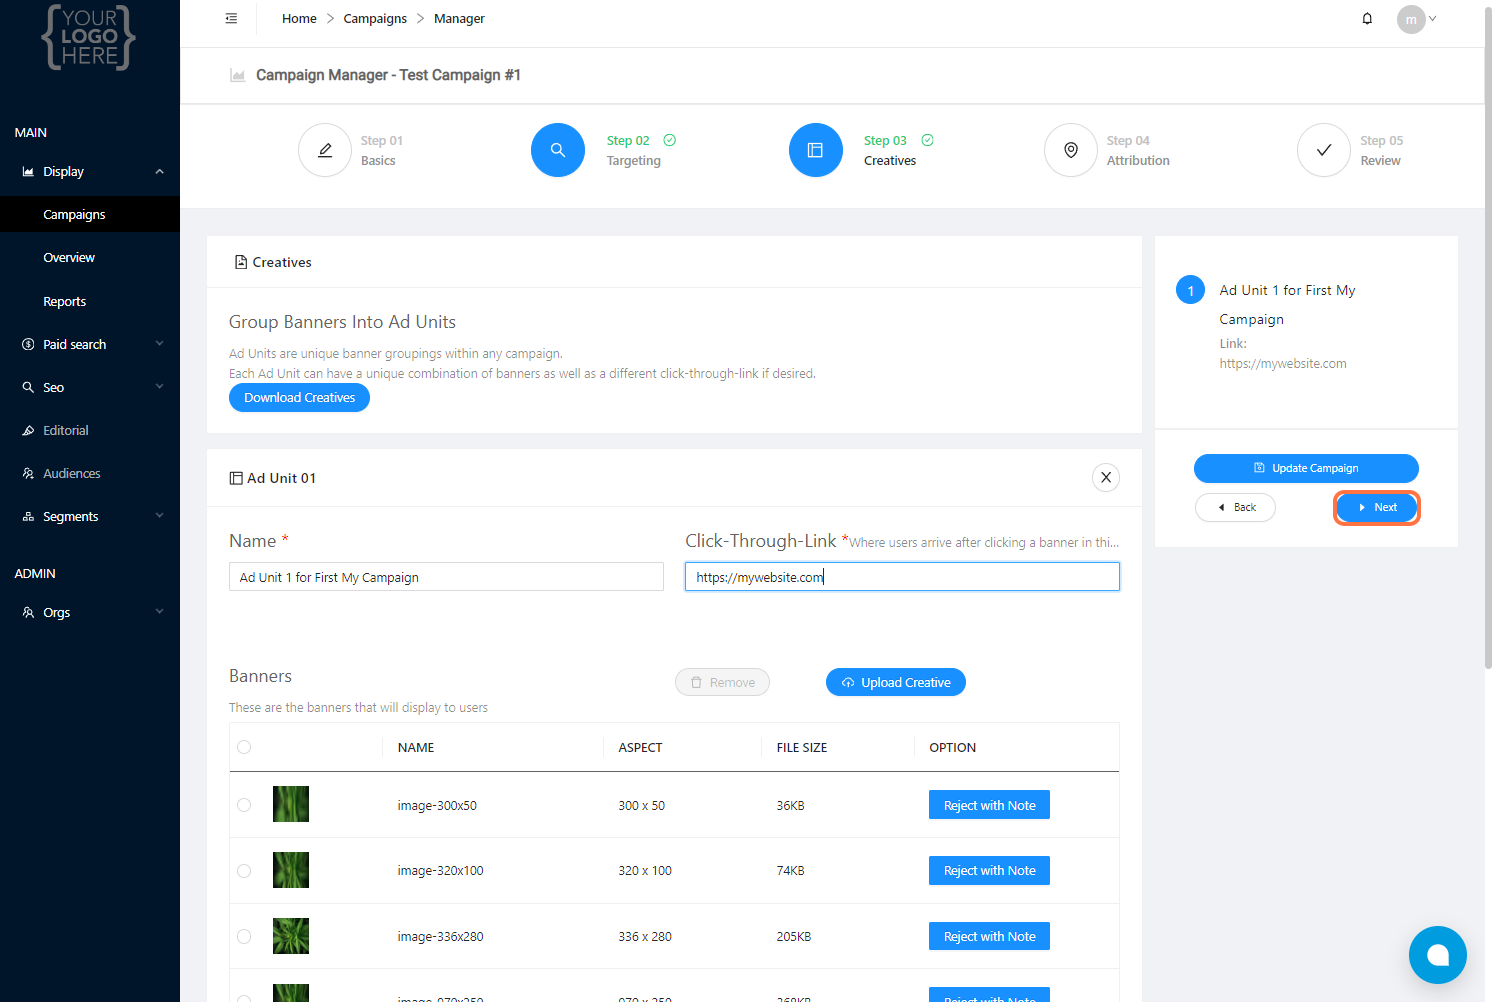
Task: Click the Seo magnifier icon
Action: tap(28, 387)
